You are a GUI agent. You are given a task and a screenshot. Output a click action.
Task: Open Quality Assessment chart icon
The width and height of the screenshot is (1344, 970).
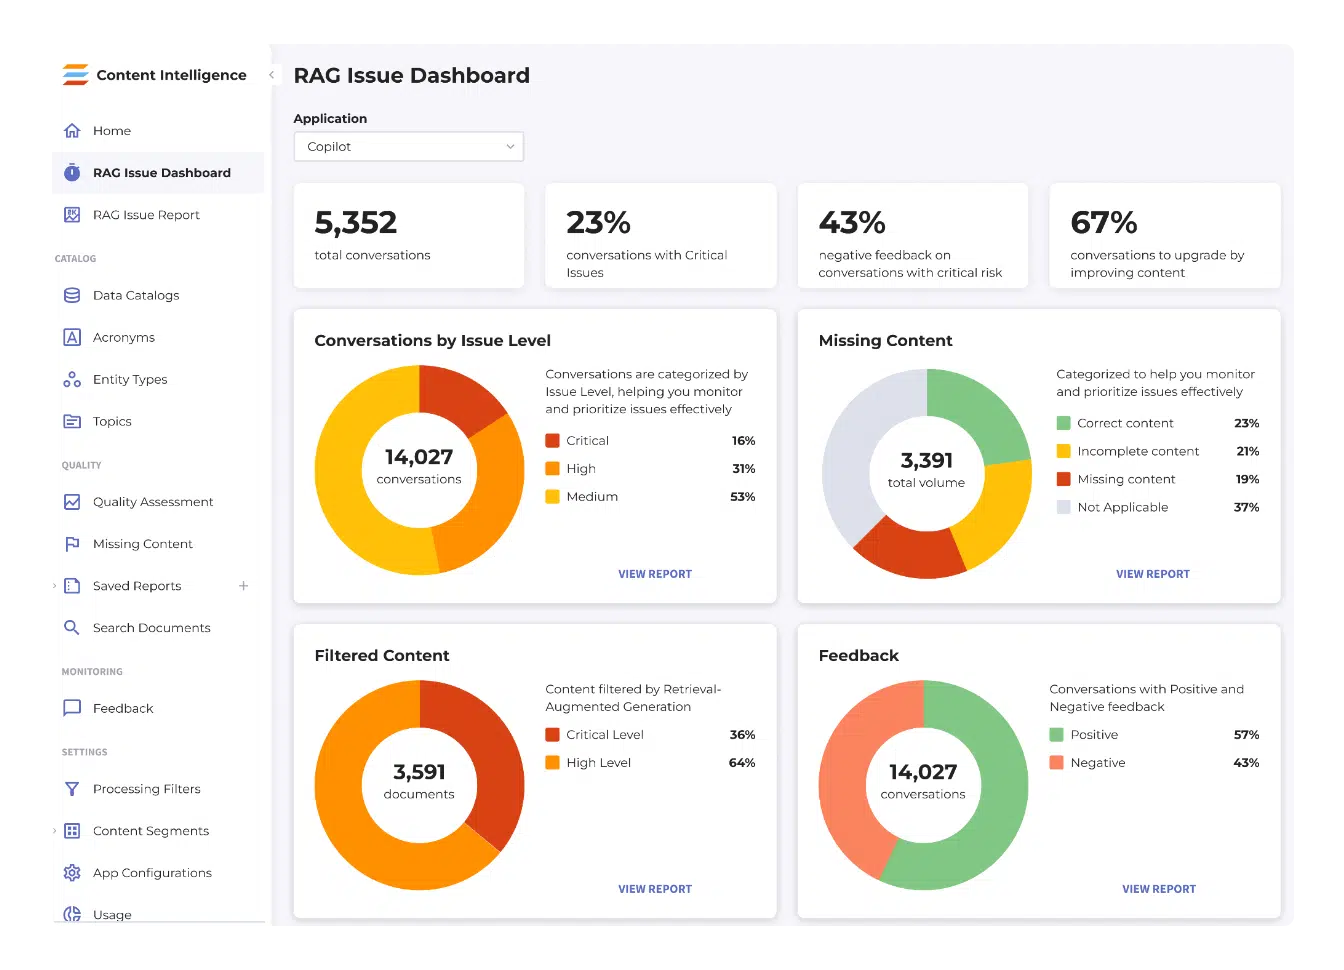pyautogui.click(x=72, y=502)
